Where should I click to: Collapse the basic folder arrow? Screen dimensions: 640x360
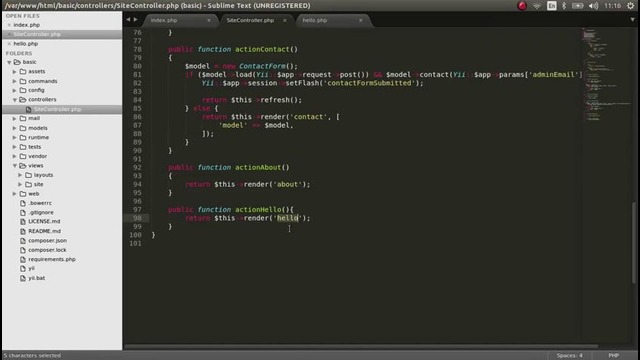click(x=9, y=62)
